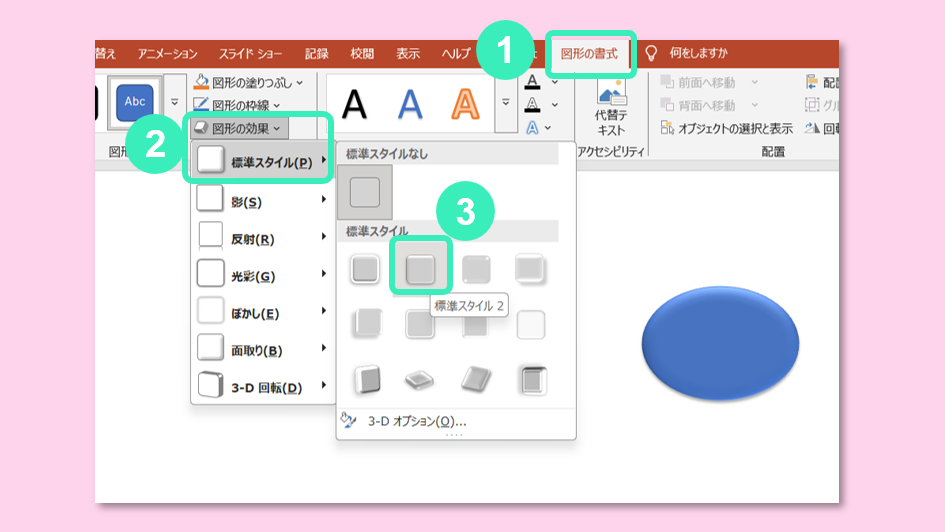The image size is (945, 532).
Task: Select the first preset in 標準スタイル row
Action: (x=366, y=268)
